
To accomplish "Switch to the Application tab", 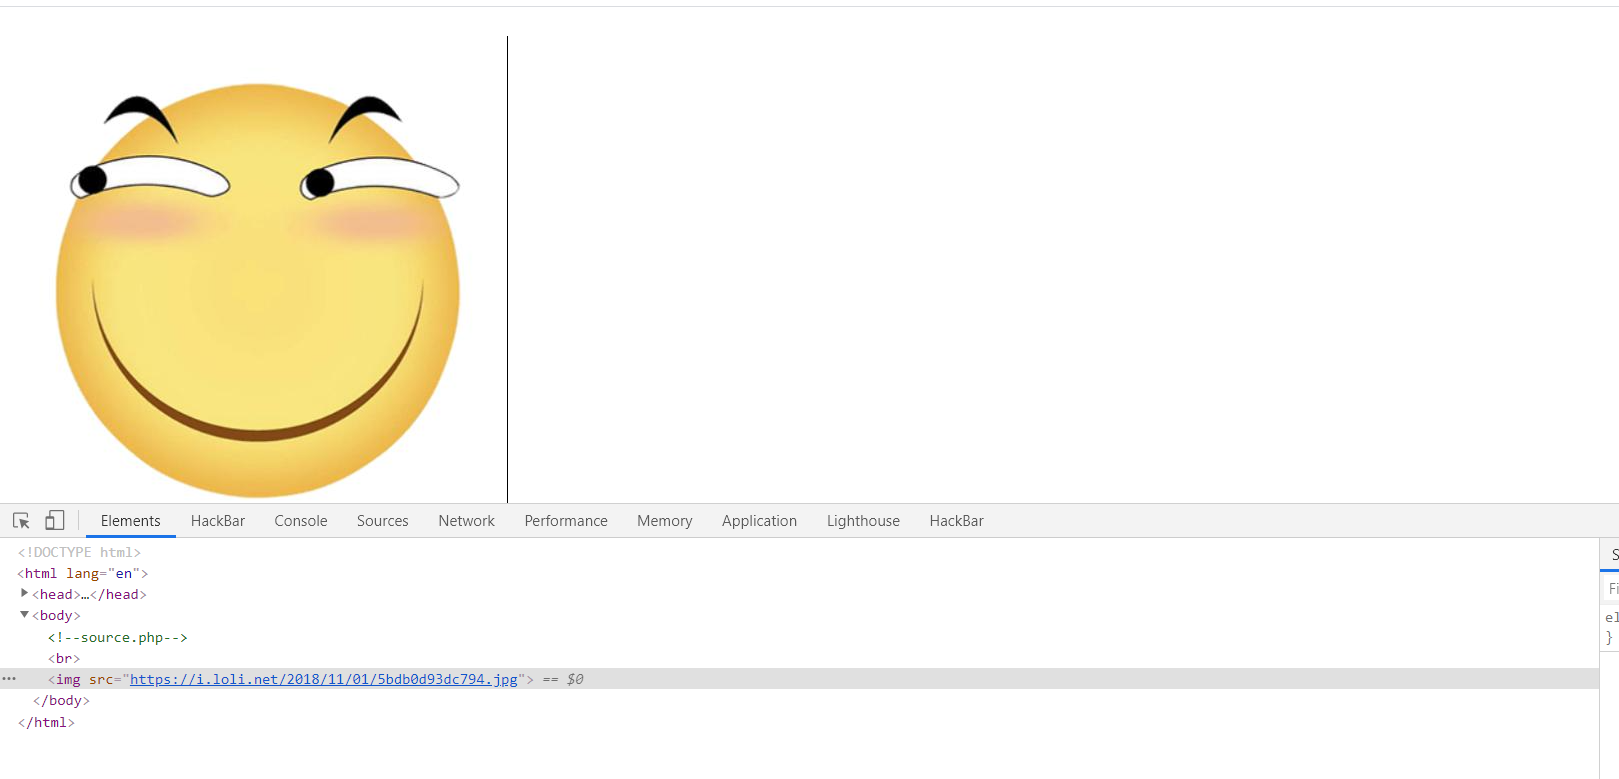I will pyautogui.click(x=760, y=521).
